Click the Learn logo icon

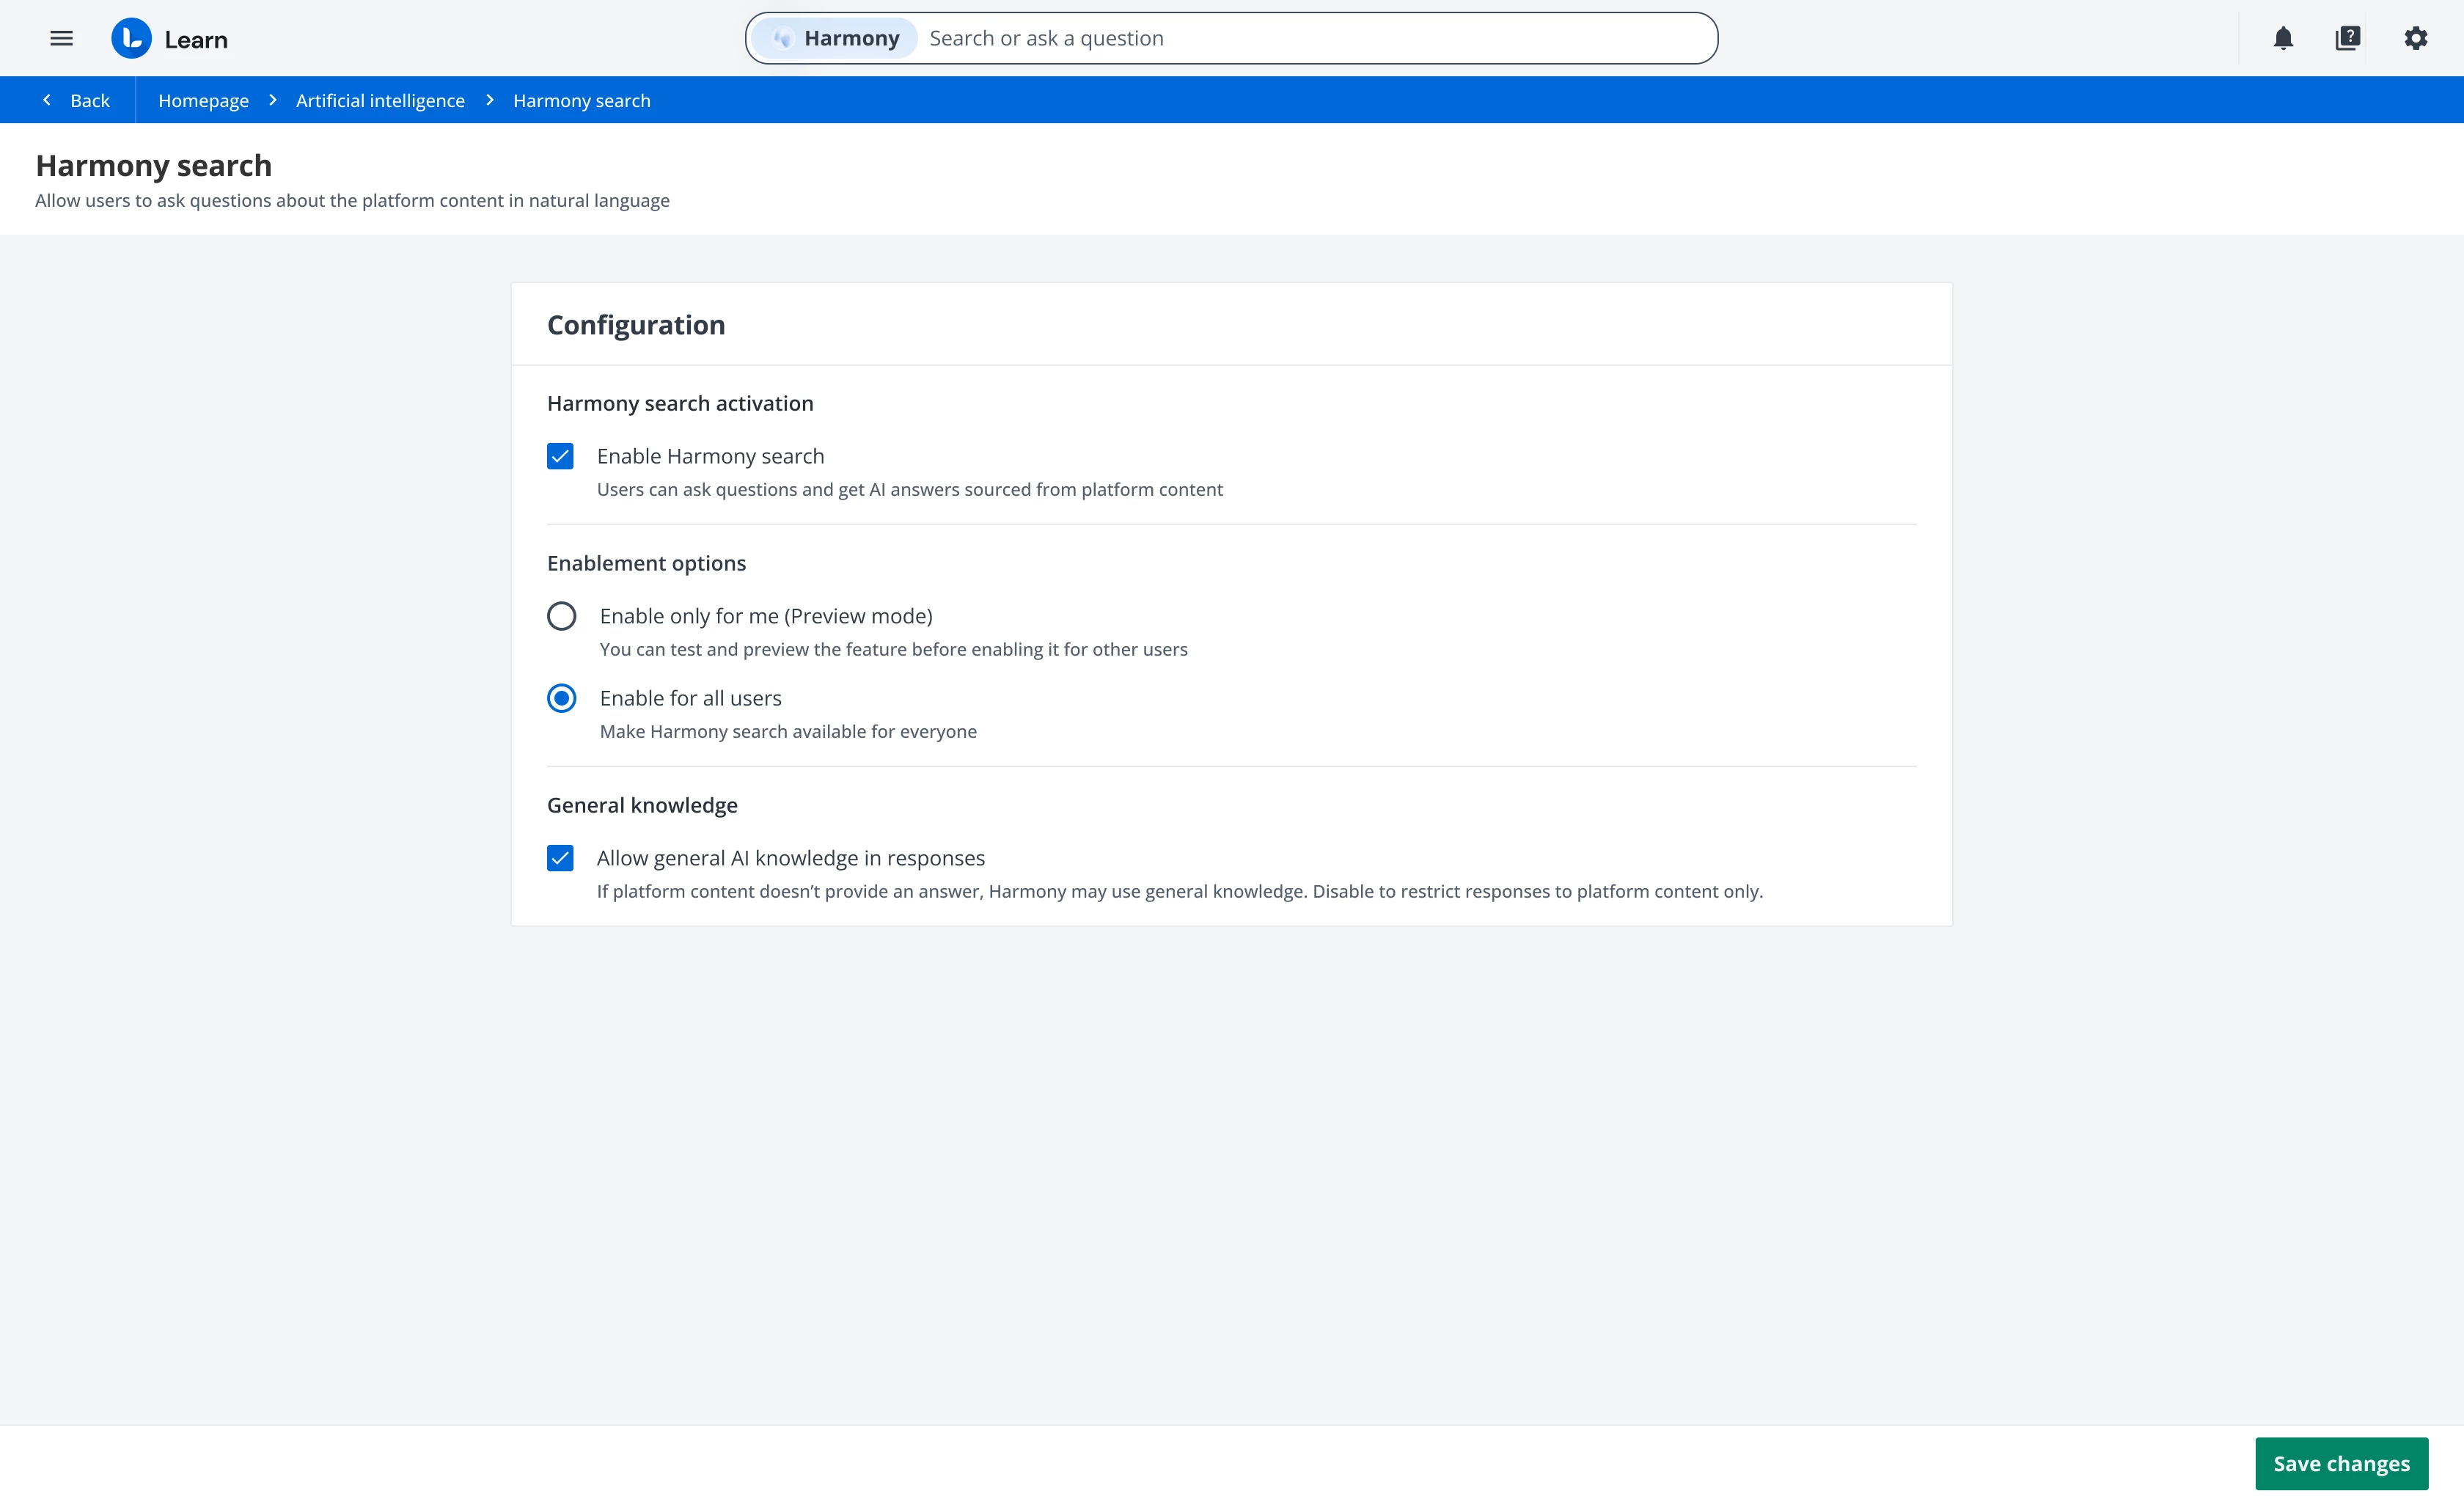click(131, 39)
